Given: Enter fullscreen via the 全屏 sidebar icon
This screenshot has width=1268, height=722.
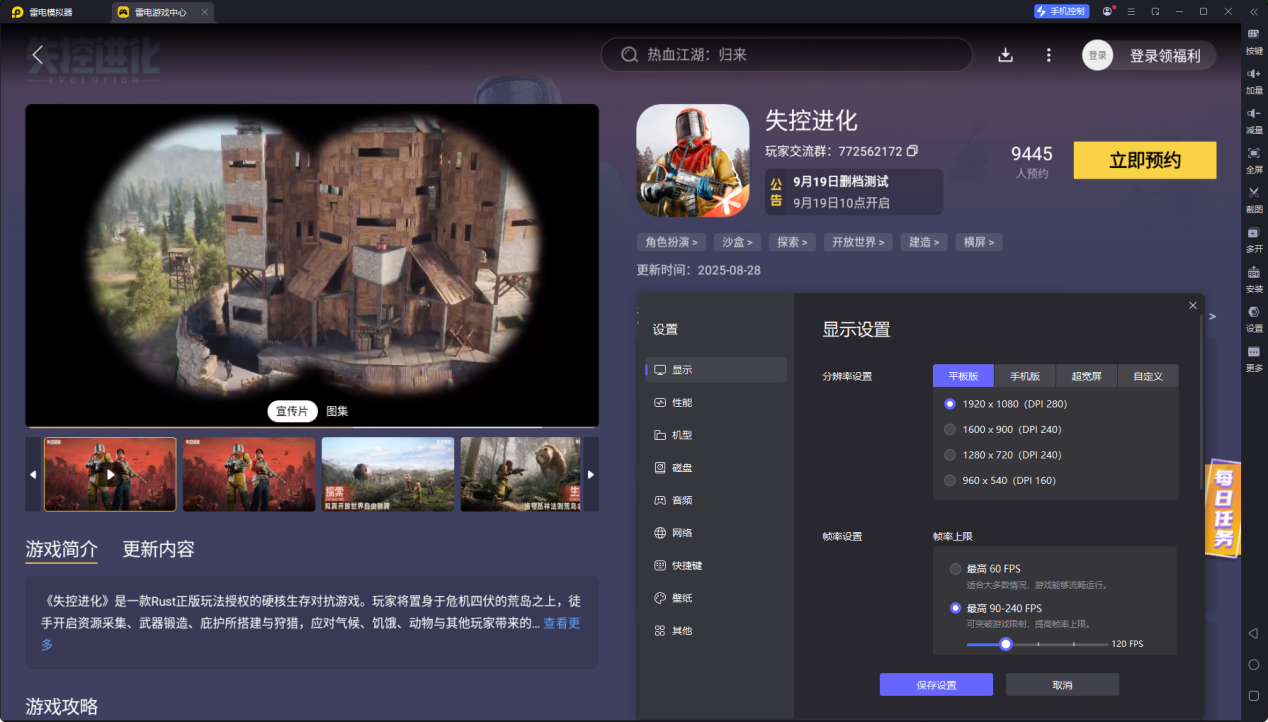Looking at the screenshot, I should coord(1253,160).
